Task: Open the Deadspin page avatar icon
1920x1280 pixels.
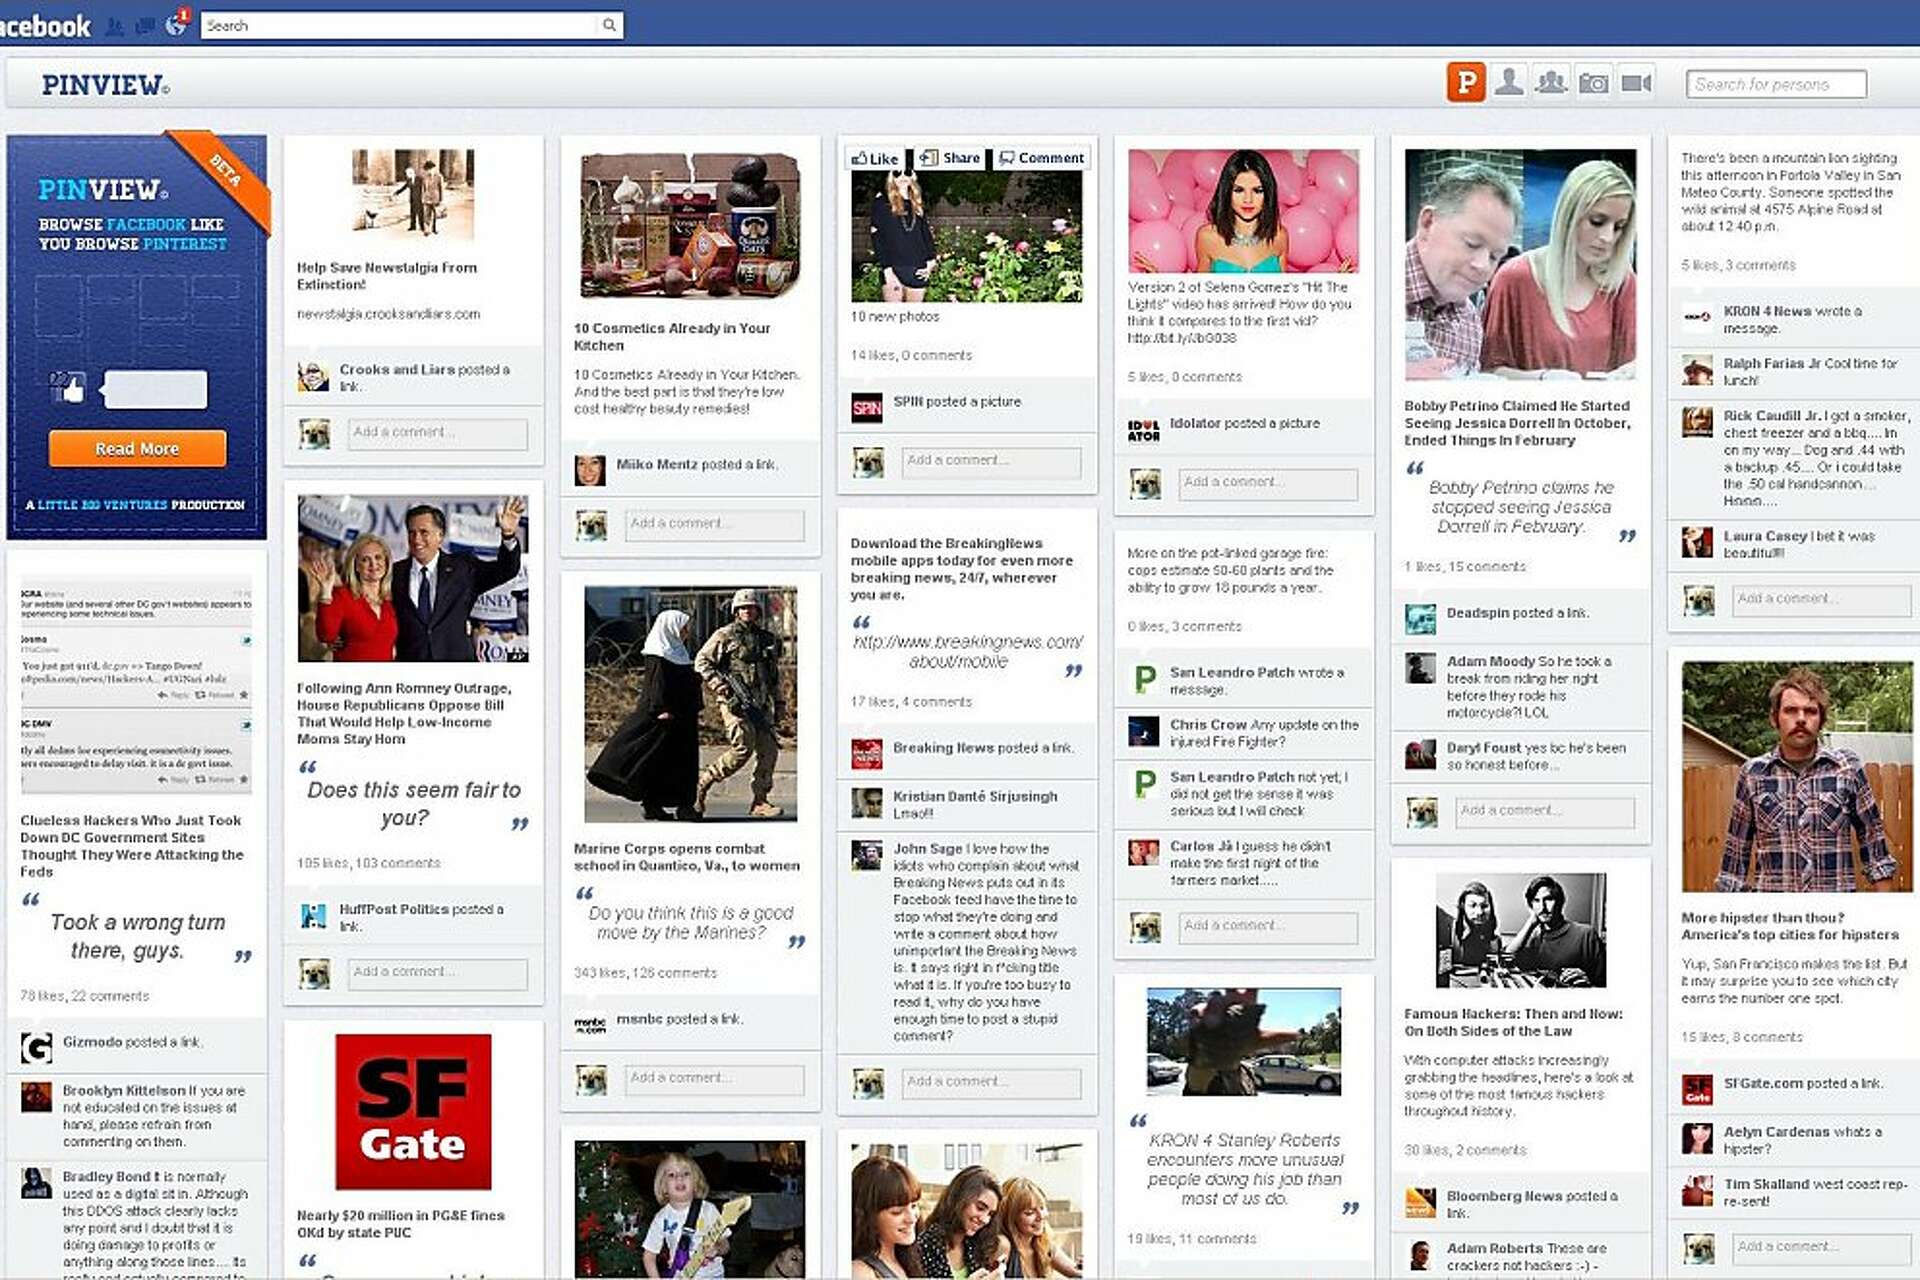Action: [1420, 619]
